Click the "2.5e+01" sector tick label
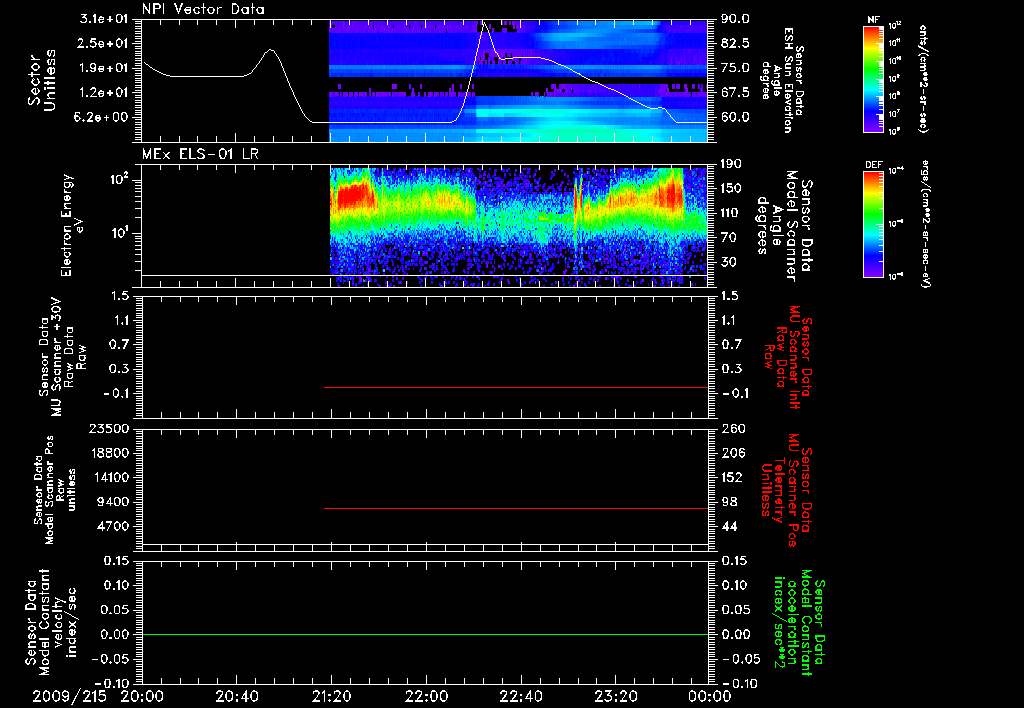Screen dimensions: 1024x708 click(x=104, y=43)
